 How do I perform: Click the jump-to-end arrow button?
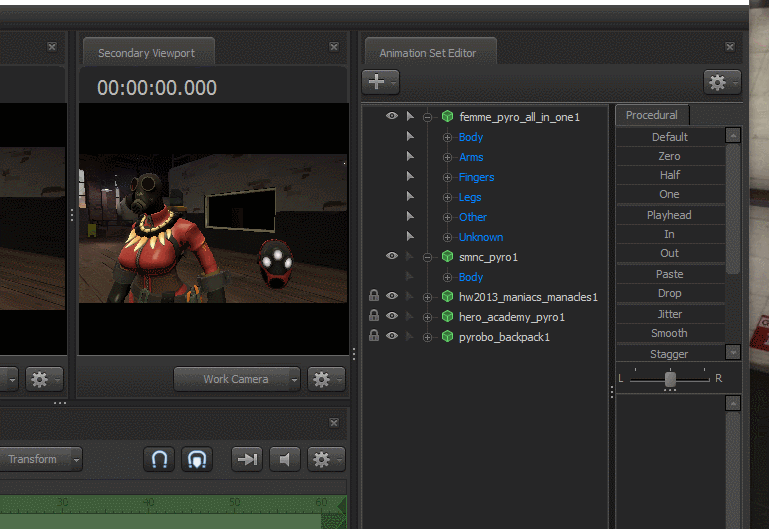(x=247, y=459)
